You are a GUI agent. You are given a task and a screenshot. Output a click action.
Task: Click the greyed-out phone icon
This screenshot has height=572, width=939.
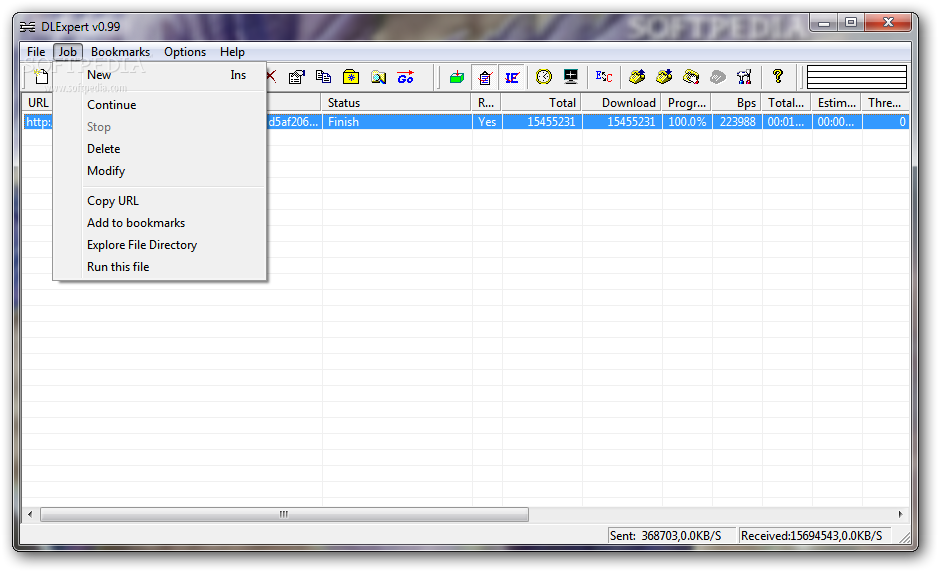[717, 77]
